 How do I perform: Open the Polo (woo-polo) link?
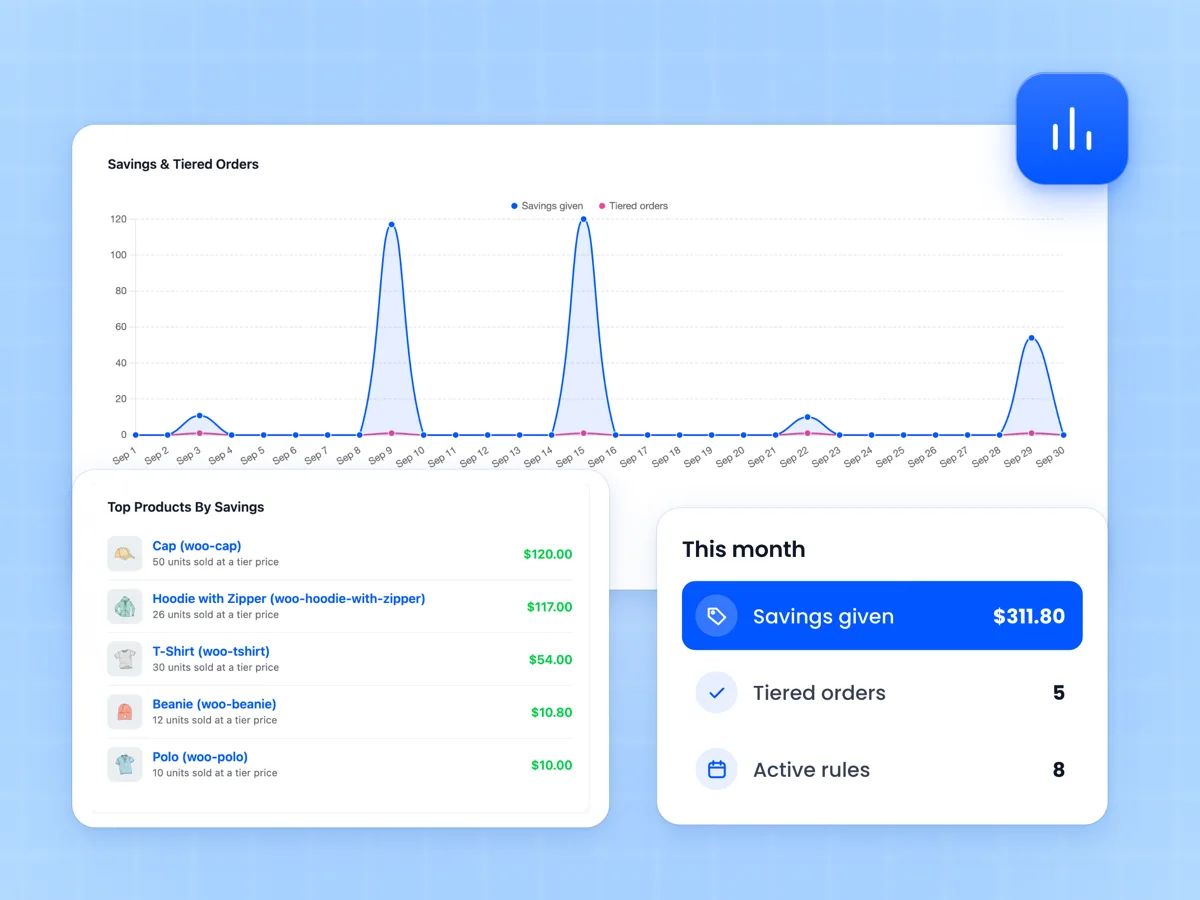pyautogui.click(x=200, y=757)
